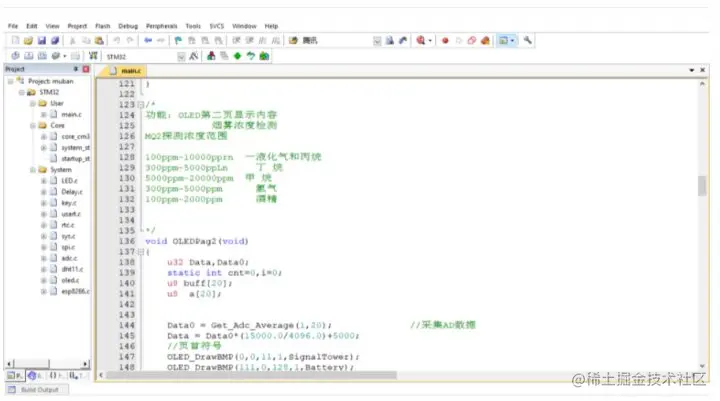Open the find text combo box dropdown
Viewport: 720px width, 401px height.
[x=377, y=41]
